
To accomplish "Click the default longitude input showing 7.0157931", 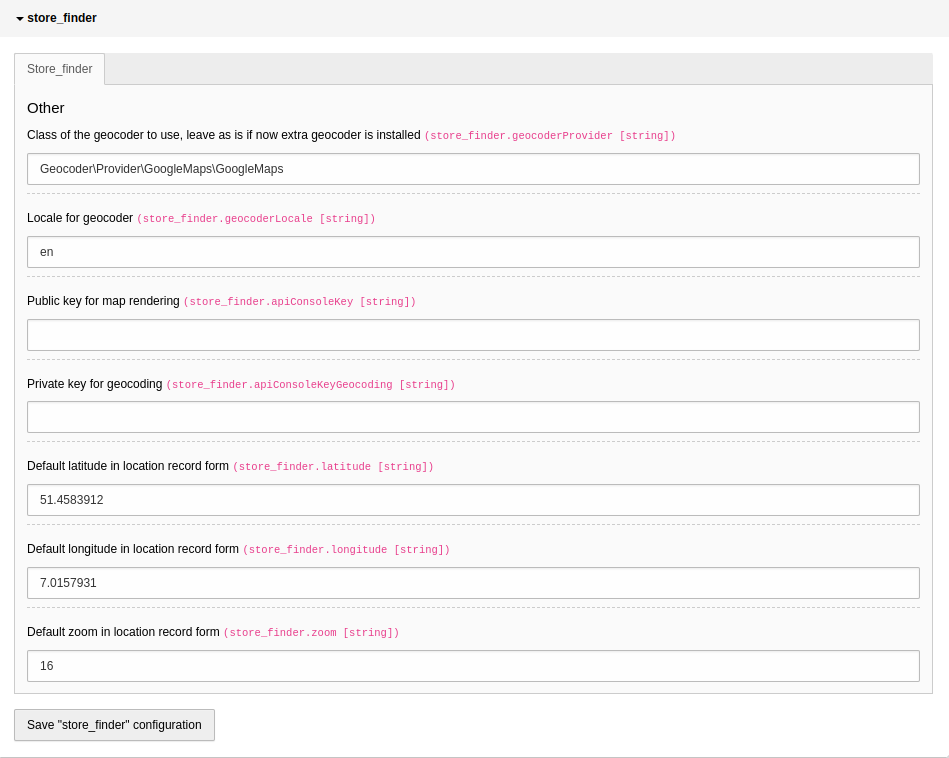I will coord(473,582).
